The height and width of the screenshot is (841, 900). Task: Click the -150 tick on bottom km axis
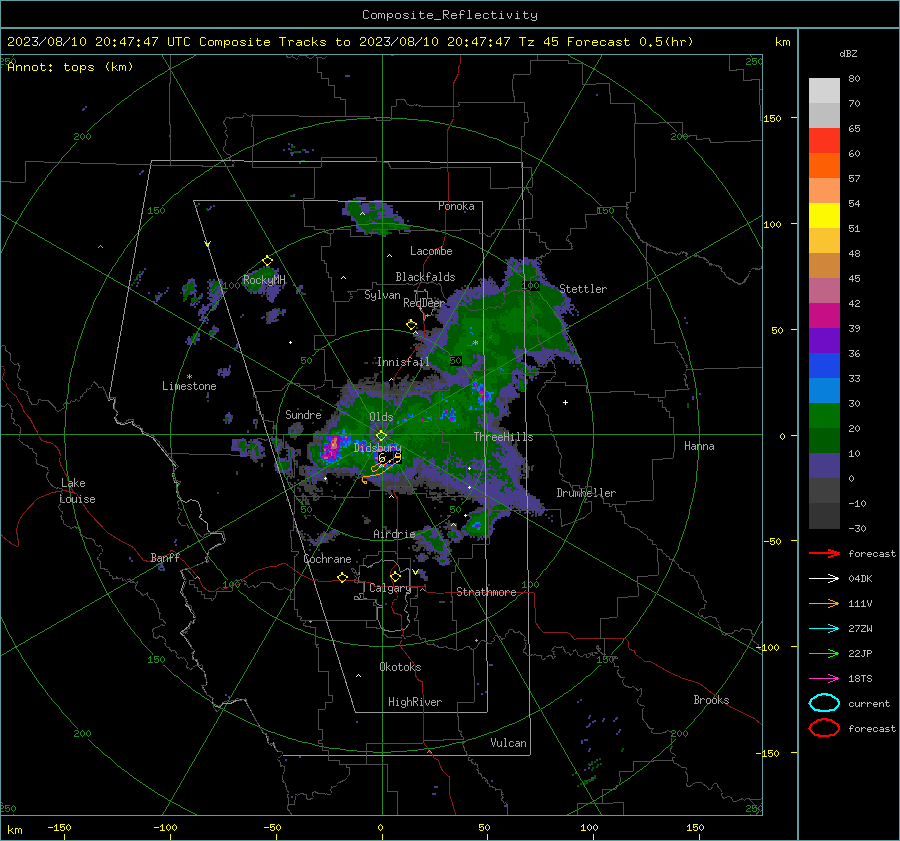tap(59, 827)
